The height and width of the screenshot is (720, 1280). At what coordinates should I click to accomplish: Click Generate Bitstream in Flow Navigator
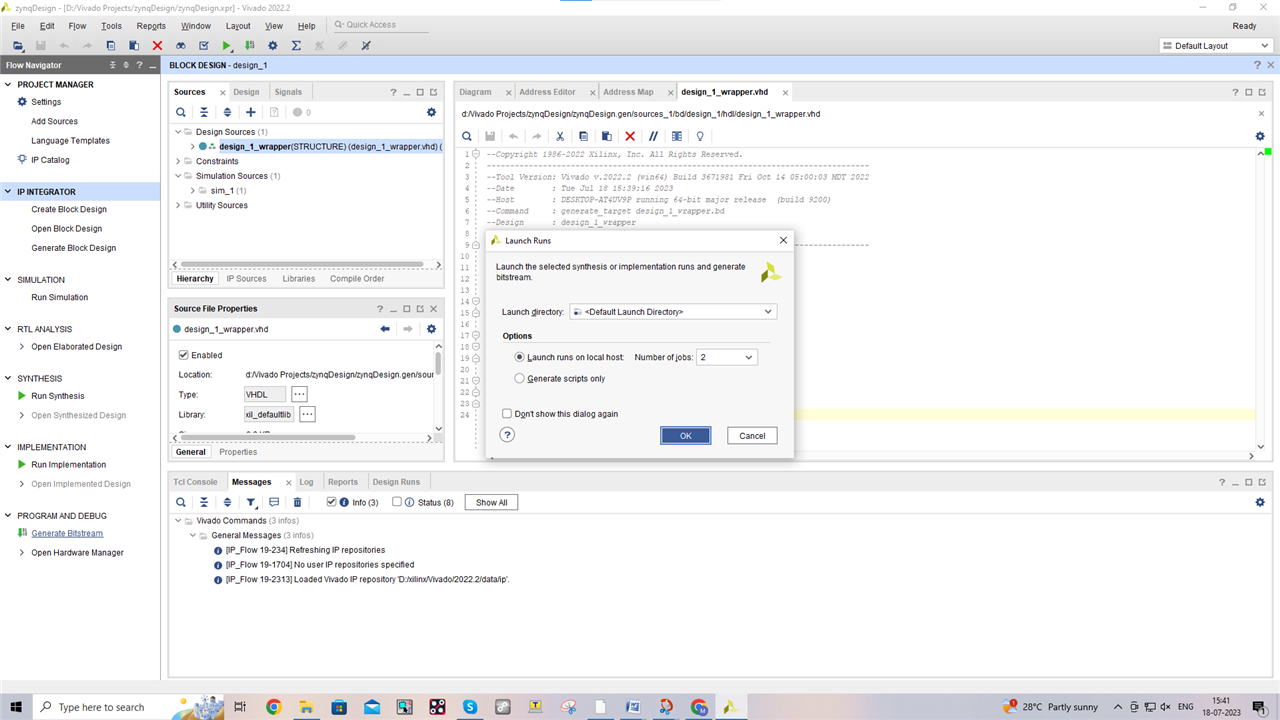[x=67, y=533]
